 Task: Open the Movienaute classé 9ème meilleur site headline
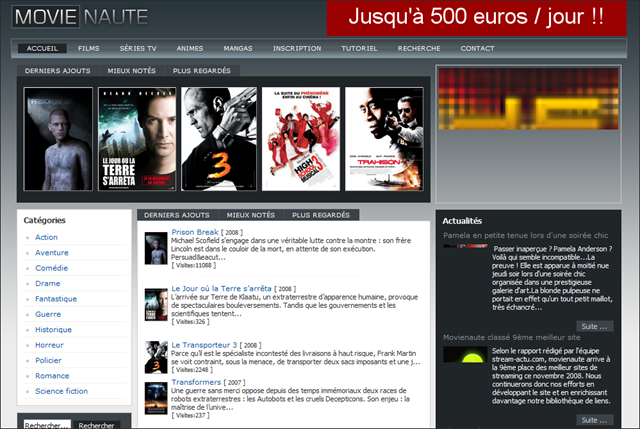pyautogui.click(x=512, y=337)
